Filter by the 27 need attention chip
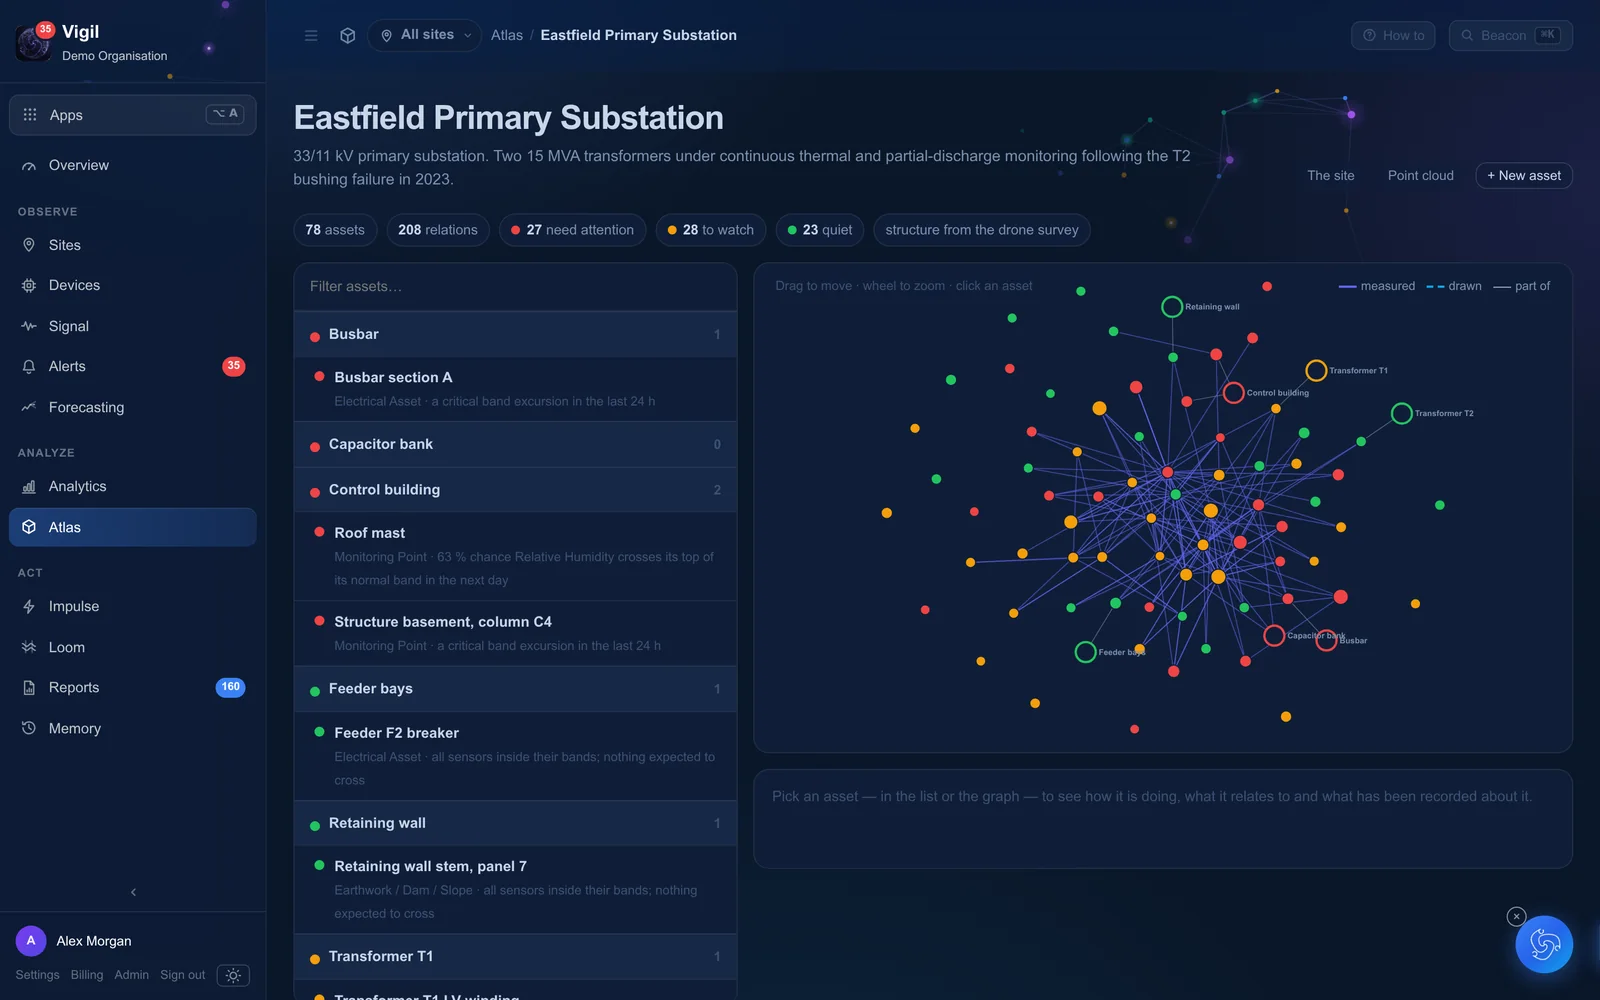This screenshot has height=1000, width=1600. [x=572, y=230]
